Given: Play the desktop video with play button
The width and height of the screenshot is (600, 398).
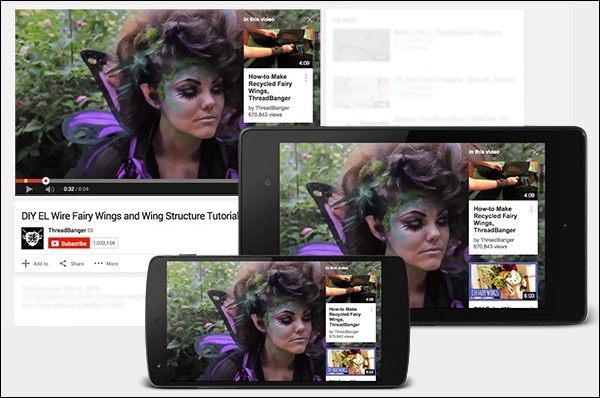Looking at the screenshot, I should click(29, 189).
